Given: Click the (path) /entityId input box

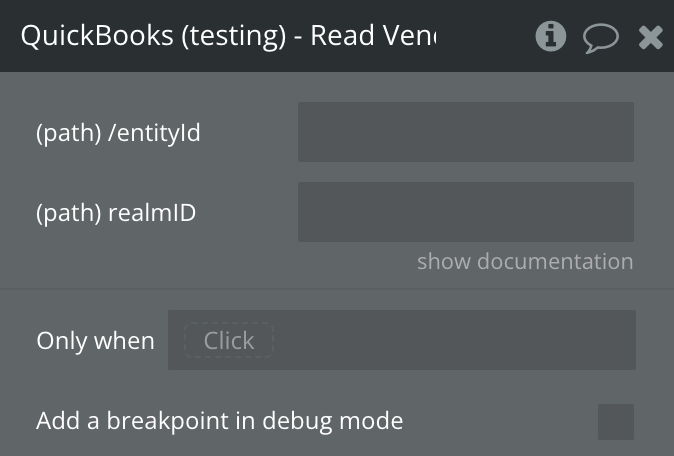Looking at the screenshot, I should click(465, 132).
